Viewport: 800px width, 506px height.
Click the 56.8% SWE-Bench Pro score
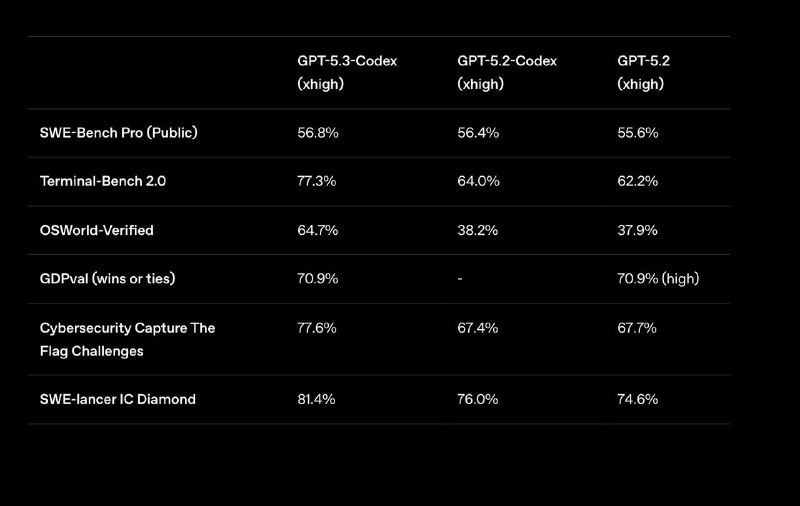(x=317, y=133)
